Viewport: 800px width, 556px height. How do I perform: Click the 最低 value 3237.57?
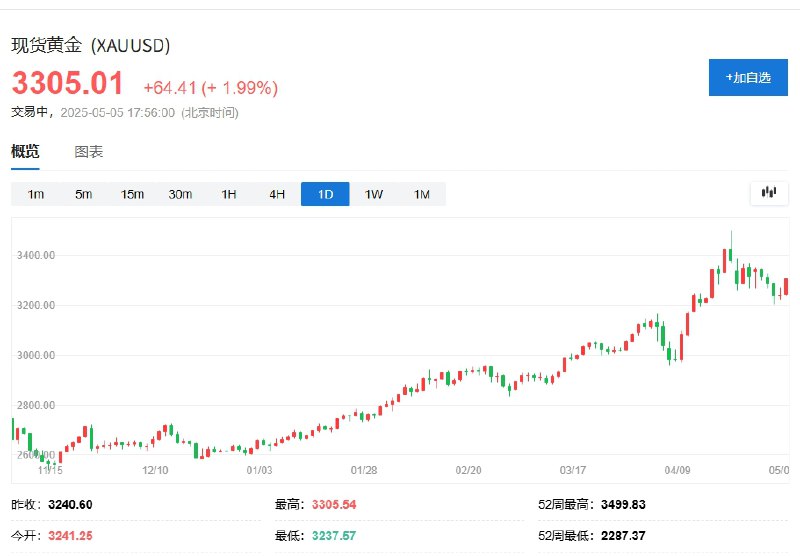tap(334, 536)
